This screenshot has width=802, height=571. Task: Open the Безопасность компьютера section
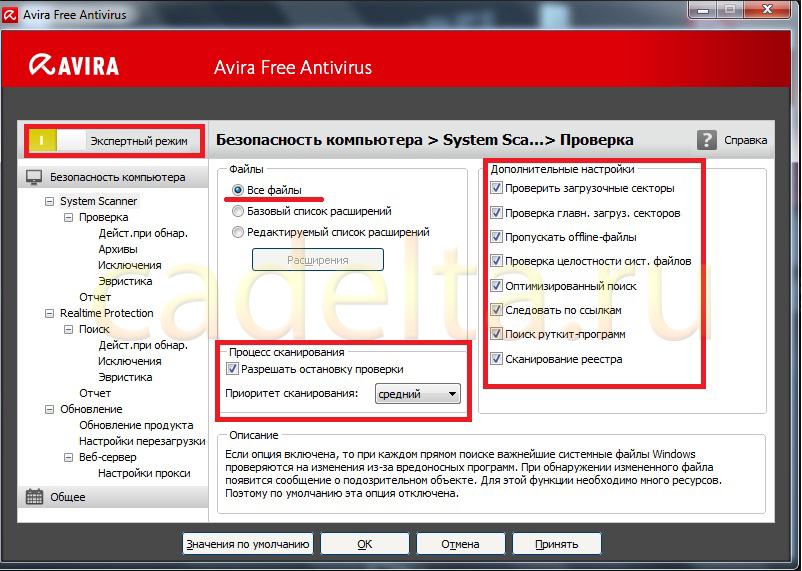tap(113, 178)
